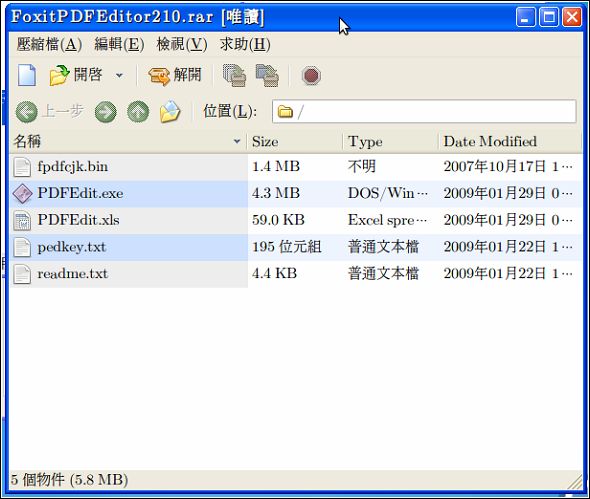
Task: Click the 59.0 KB size cell
Action: 278,220
